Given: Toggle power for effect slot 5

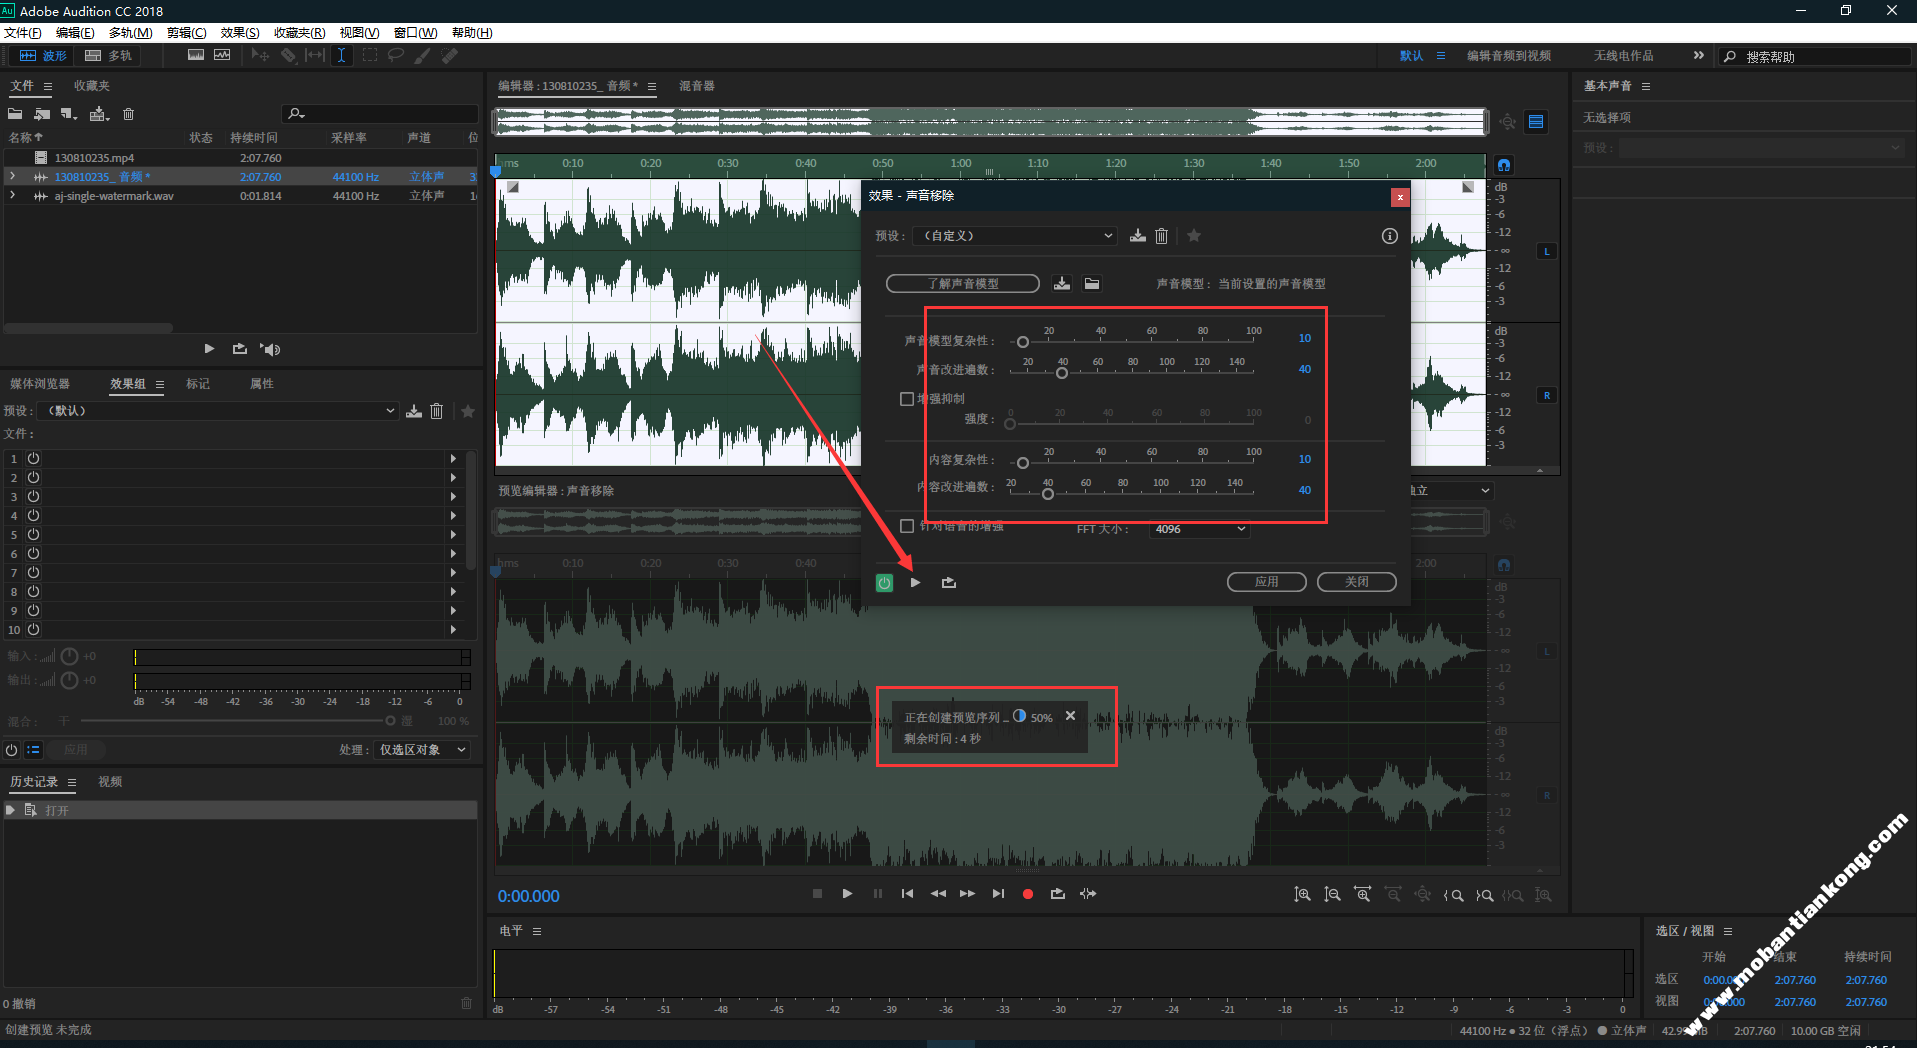Looking at the screenshot, I should (33, 535).
